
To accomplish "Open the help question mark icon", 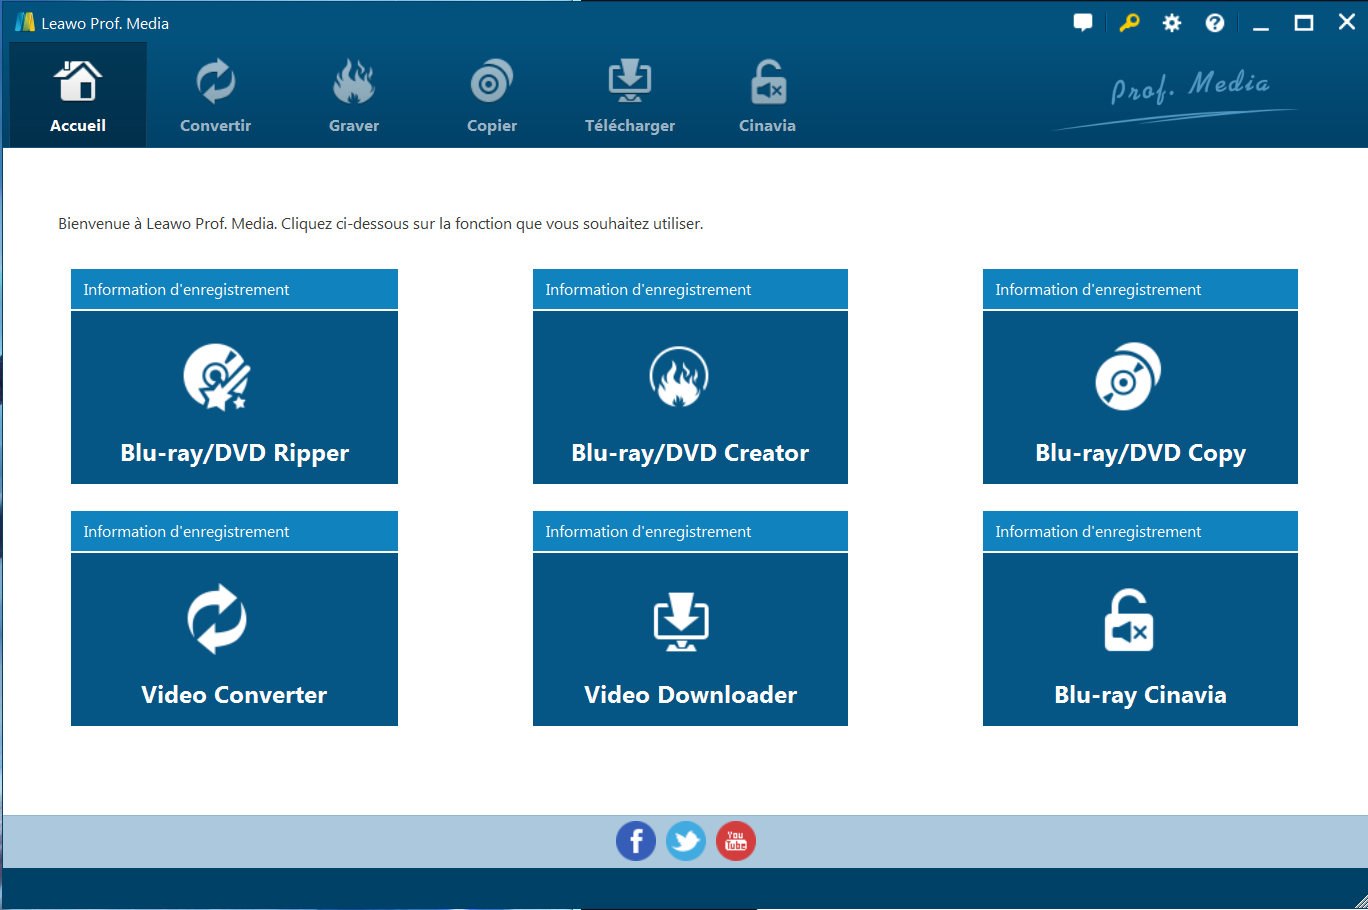I will (x=1215, y=23).
